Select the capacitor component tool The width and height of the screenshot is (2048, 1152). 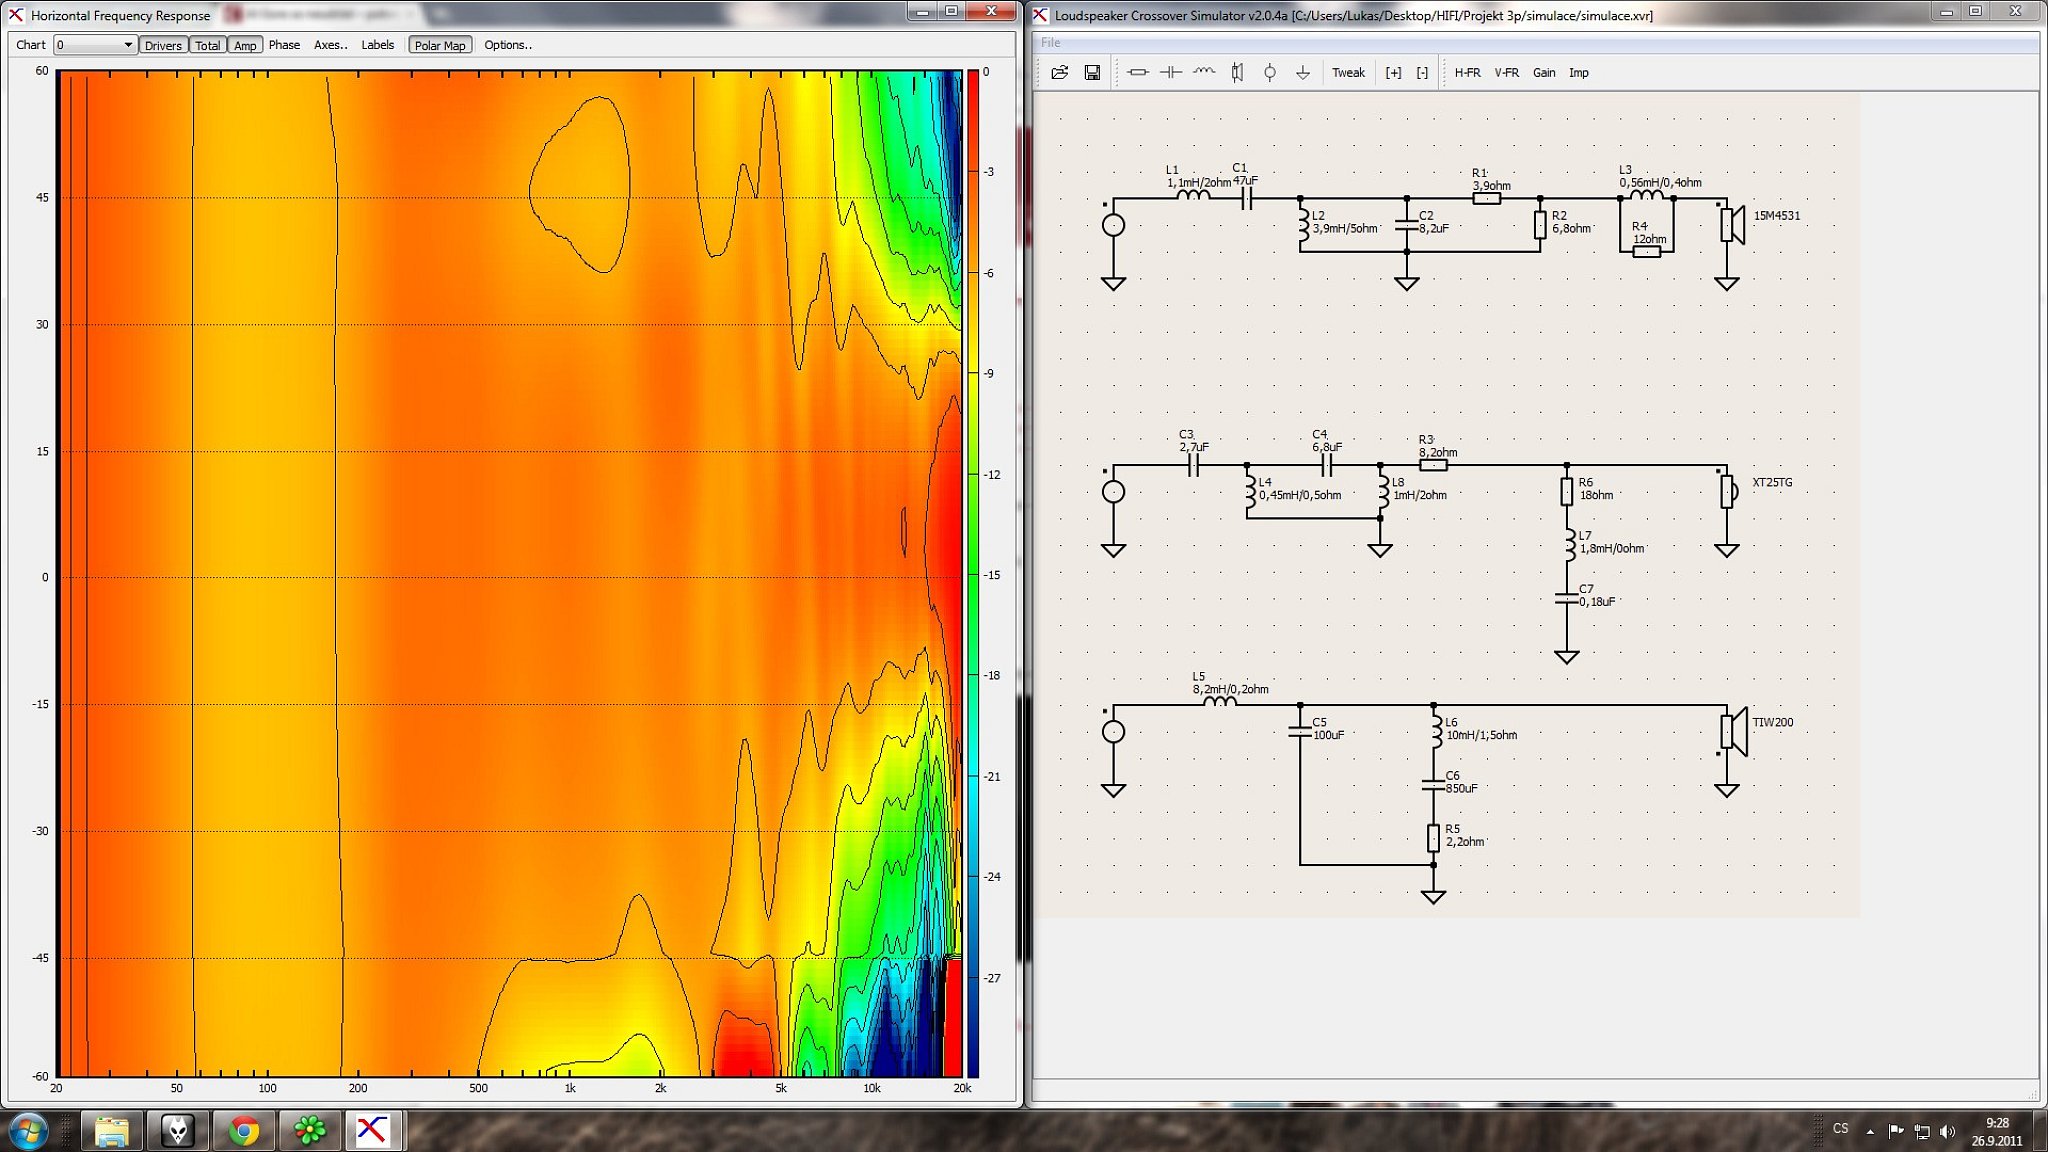(1170, 73)
